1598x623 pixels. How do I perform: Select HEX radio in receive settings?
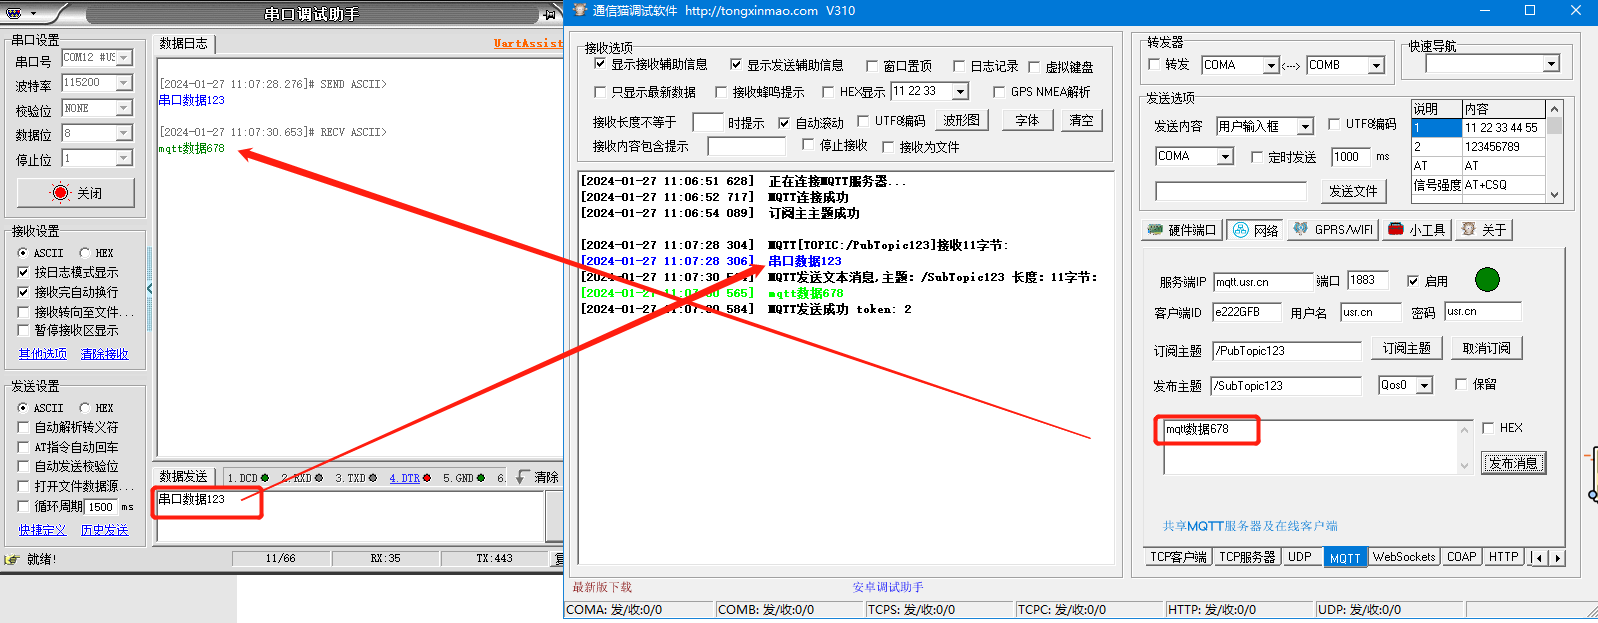coord(85,253)
